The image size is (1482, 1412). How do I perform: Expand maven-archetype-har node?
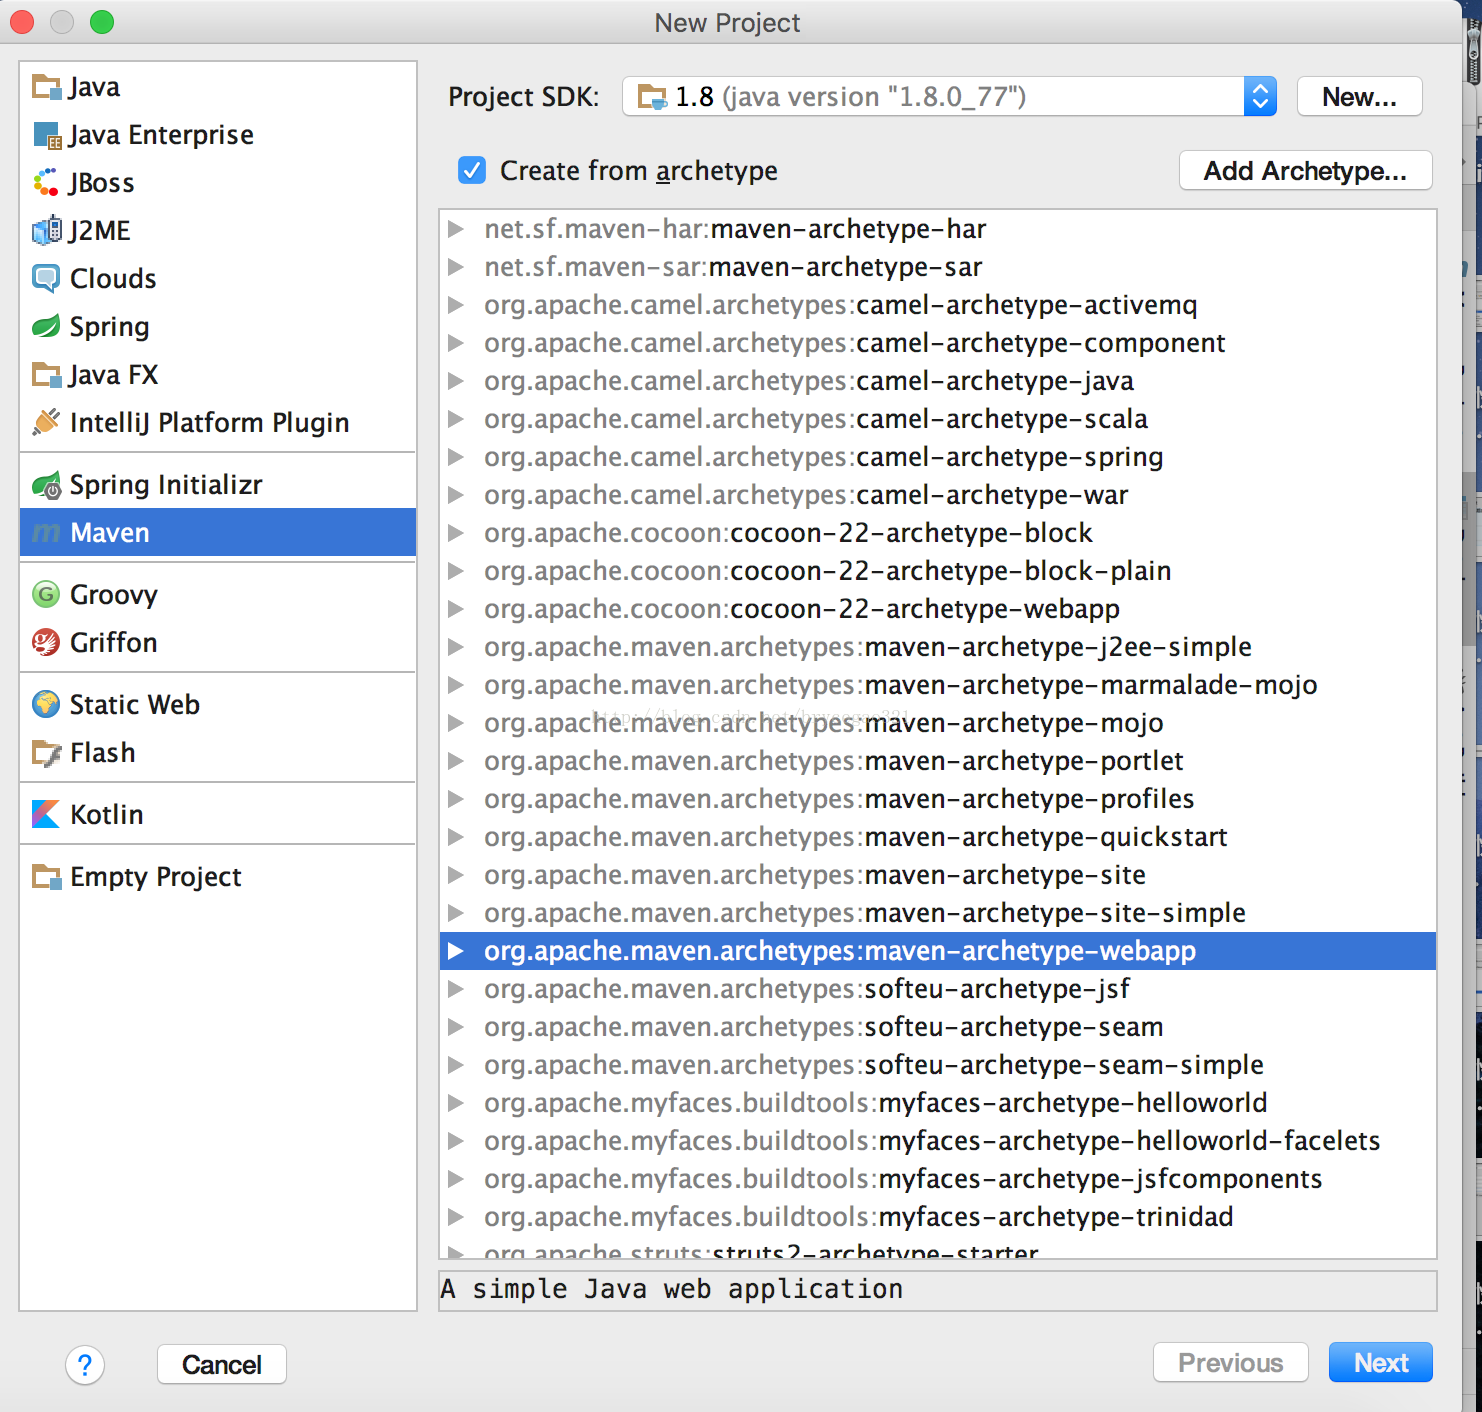click(x=456, y=229)
